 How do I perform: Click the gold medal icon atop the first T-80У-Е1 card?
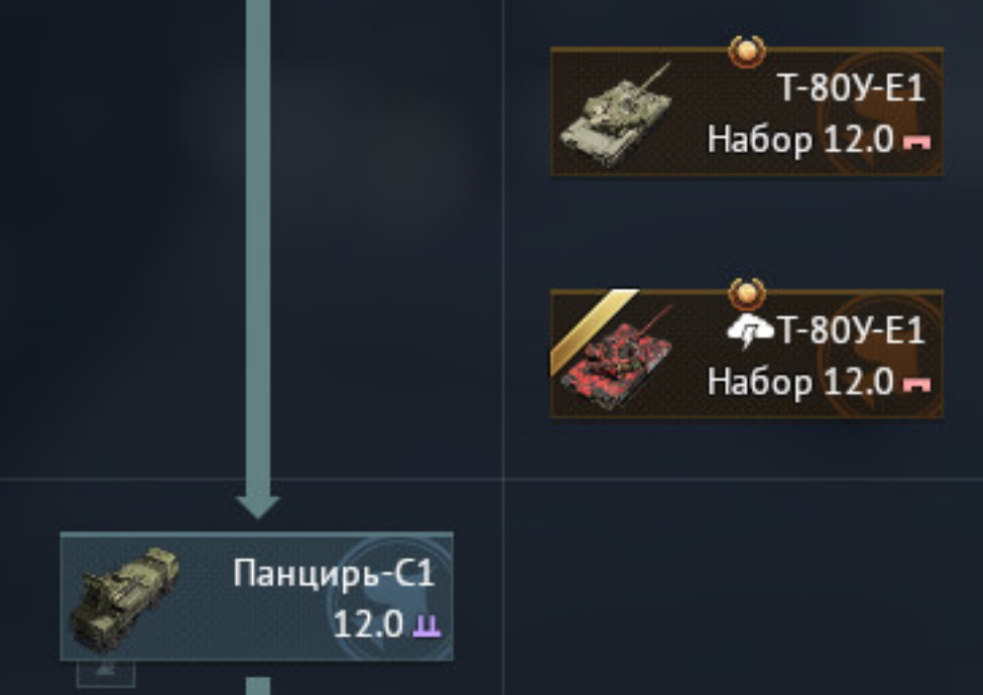point(747,51)
